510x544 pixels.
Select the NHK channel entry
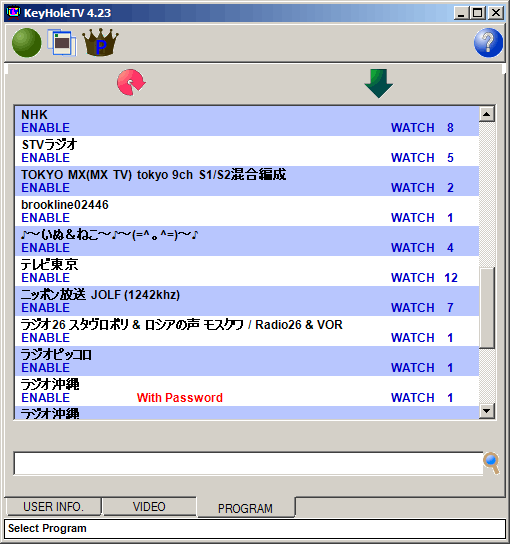247,121
